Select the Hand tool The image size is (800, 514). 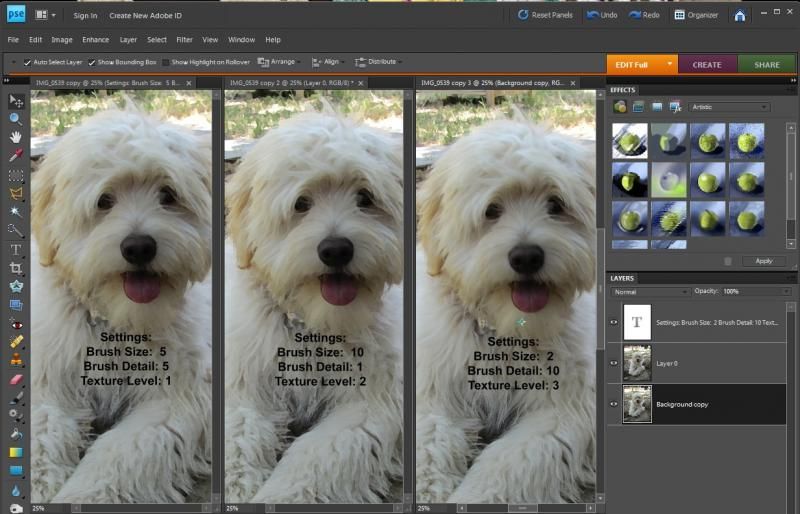click(x=16, y=136)
